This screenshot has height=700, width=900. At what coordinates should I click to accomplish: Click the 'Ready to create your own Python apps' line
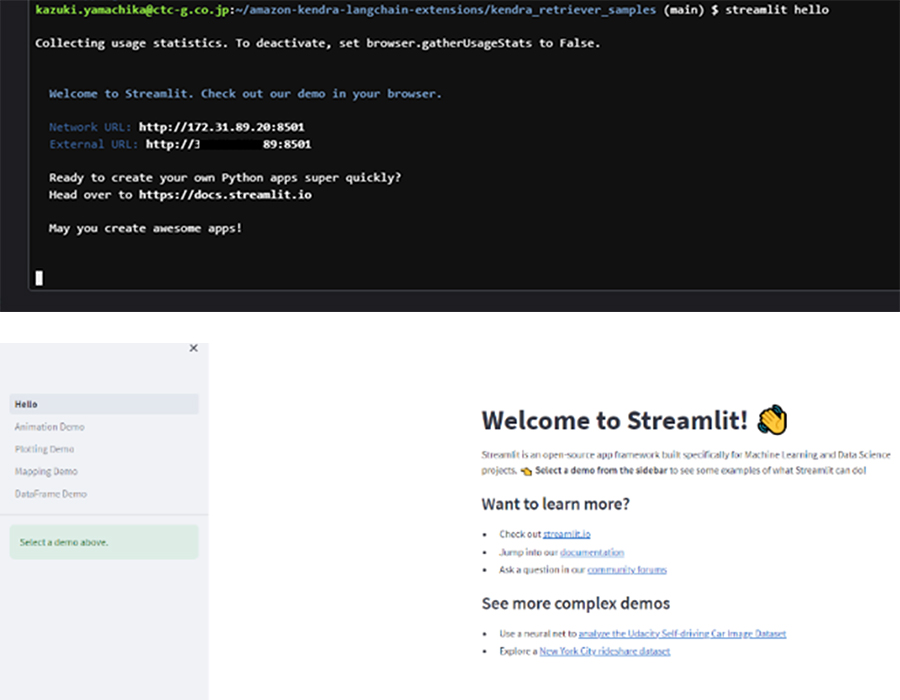pos(225,178)
